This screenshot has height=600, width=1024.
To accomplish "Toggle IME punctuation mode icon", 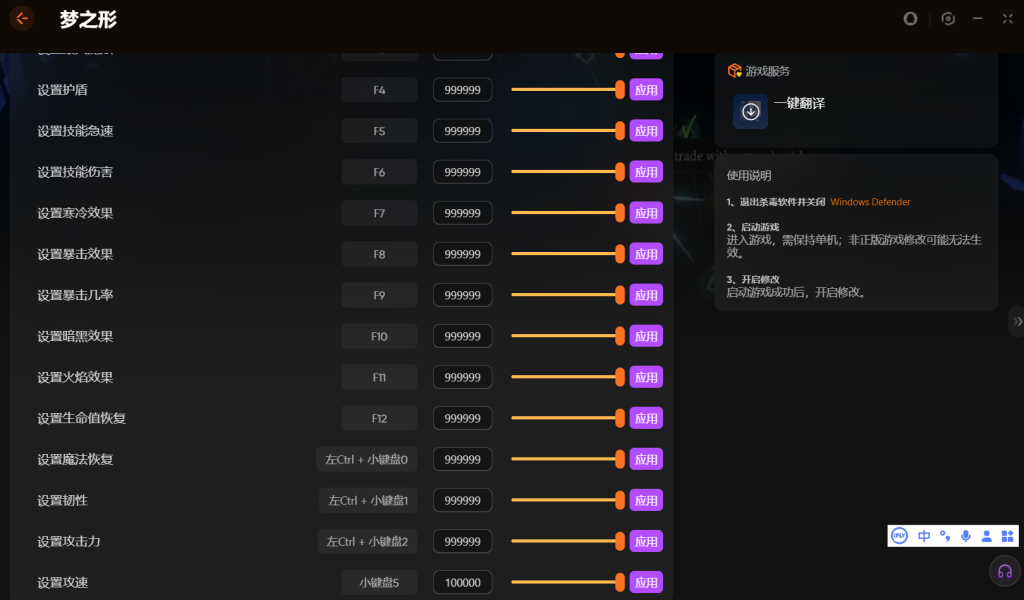I will click(944, 536).
